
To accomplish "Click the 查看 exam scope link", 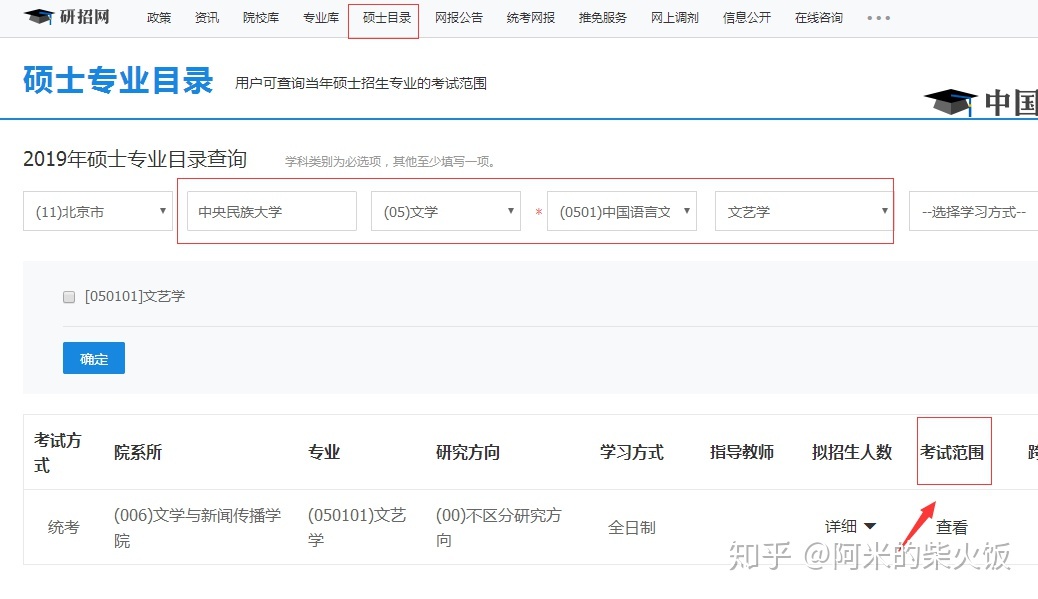I will (952, 527).
